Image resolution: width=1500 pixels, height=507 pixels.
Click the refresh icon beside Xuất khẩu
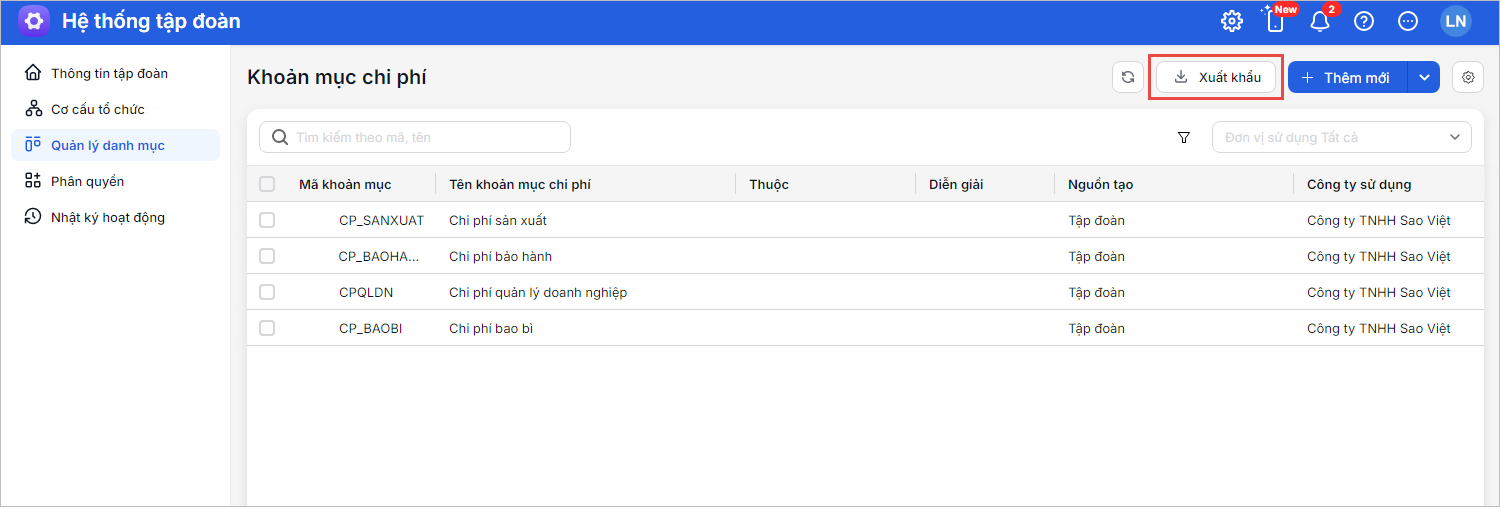tap(1128, 77)
